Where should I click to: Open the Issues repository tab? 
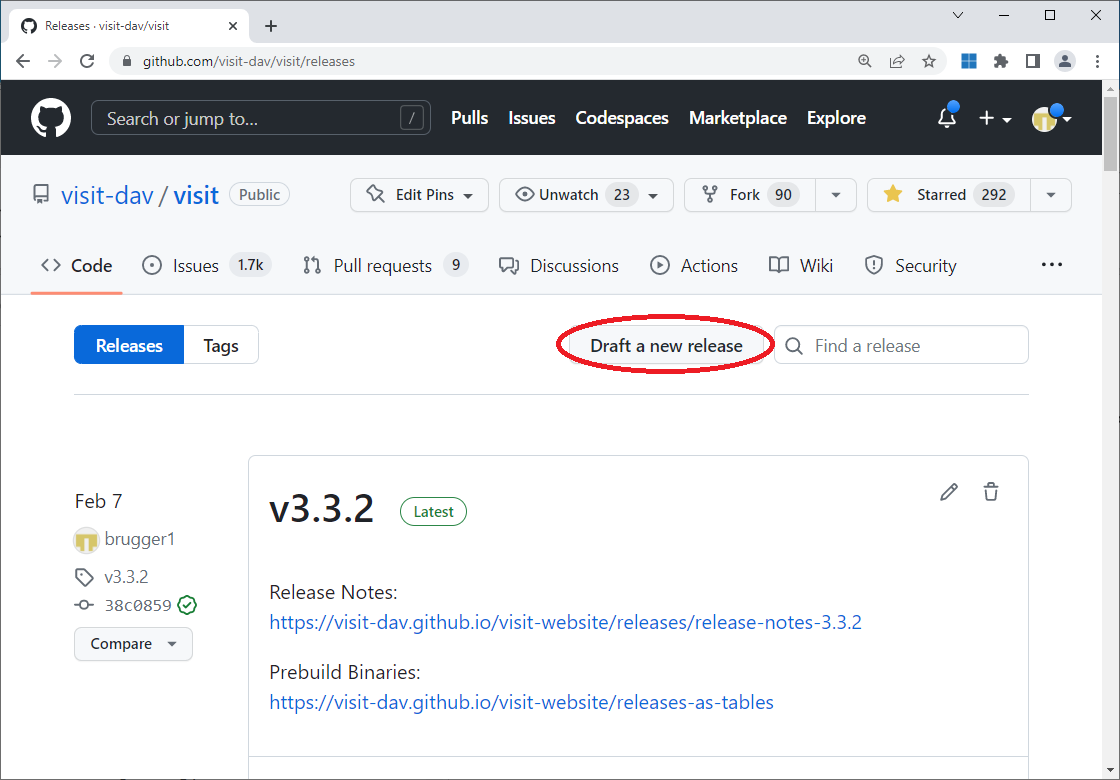206,266
